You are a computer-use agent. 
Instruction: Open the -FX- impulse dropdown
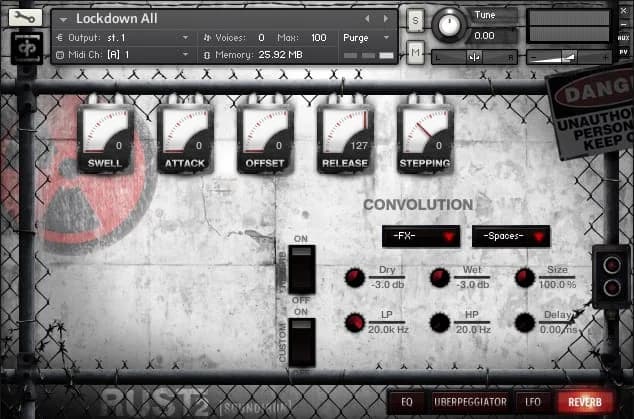tap(419, 236)
